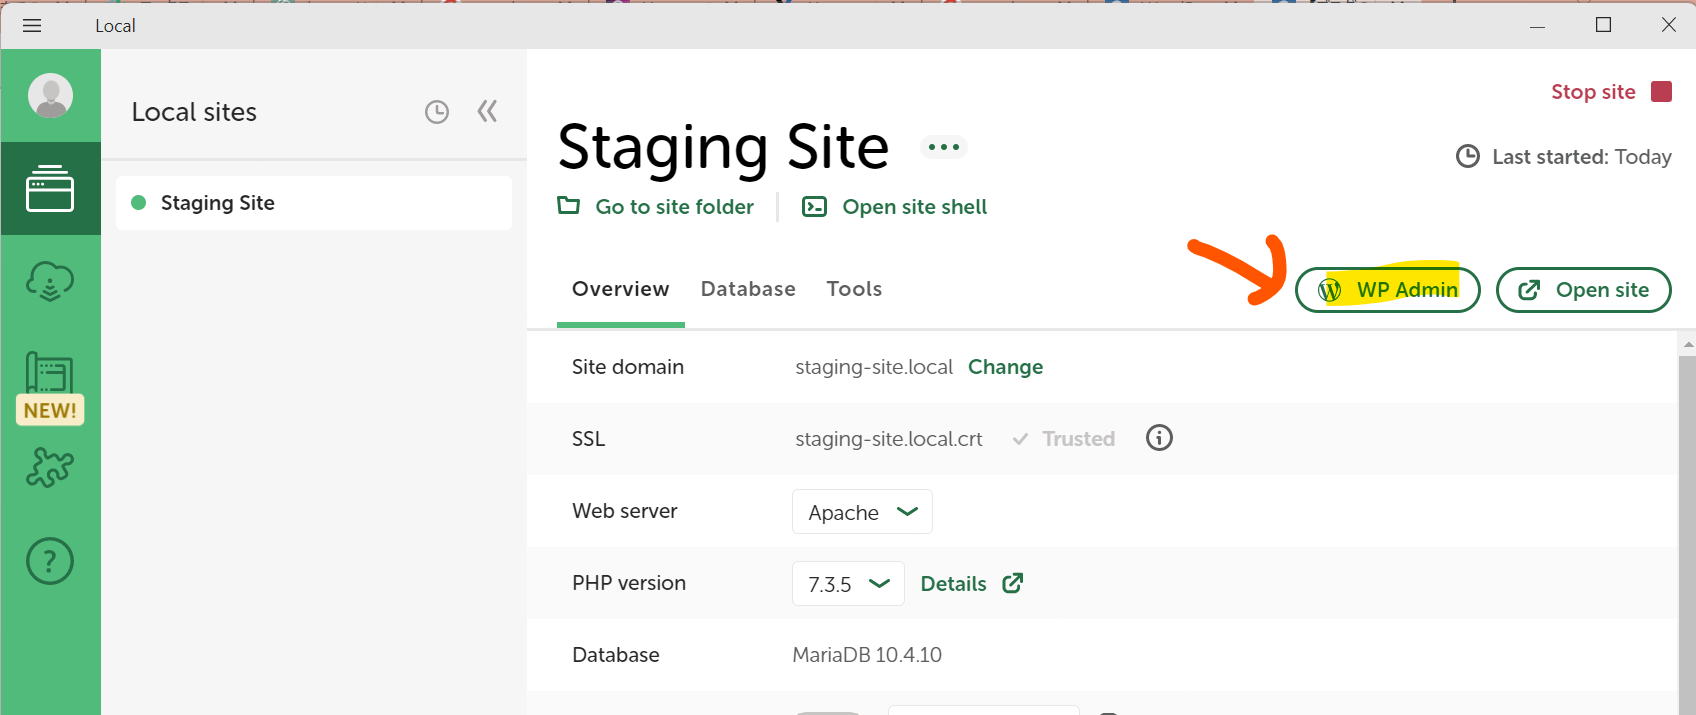Switch to the Tools tab

click(x=854, y=289)
